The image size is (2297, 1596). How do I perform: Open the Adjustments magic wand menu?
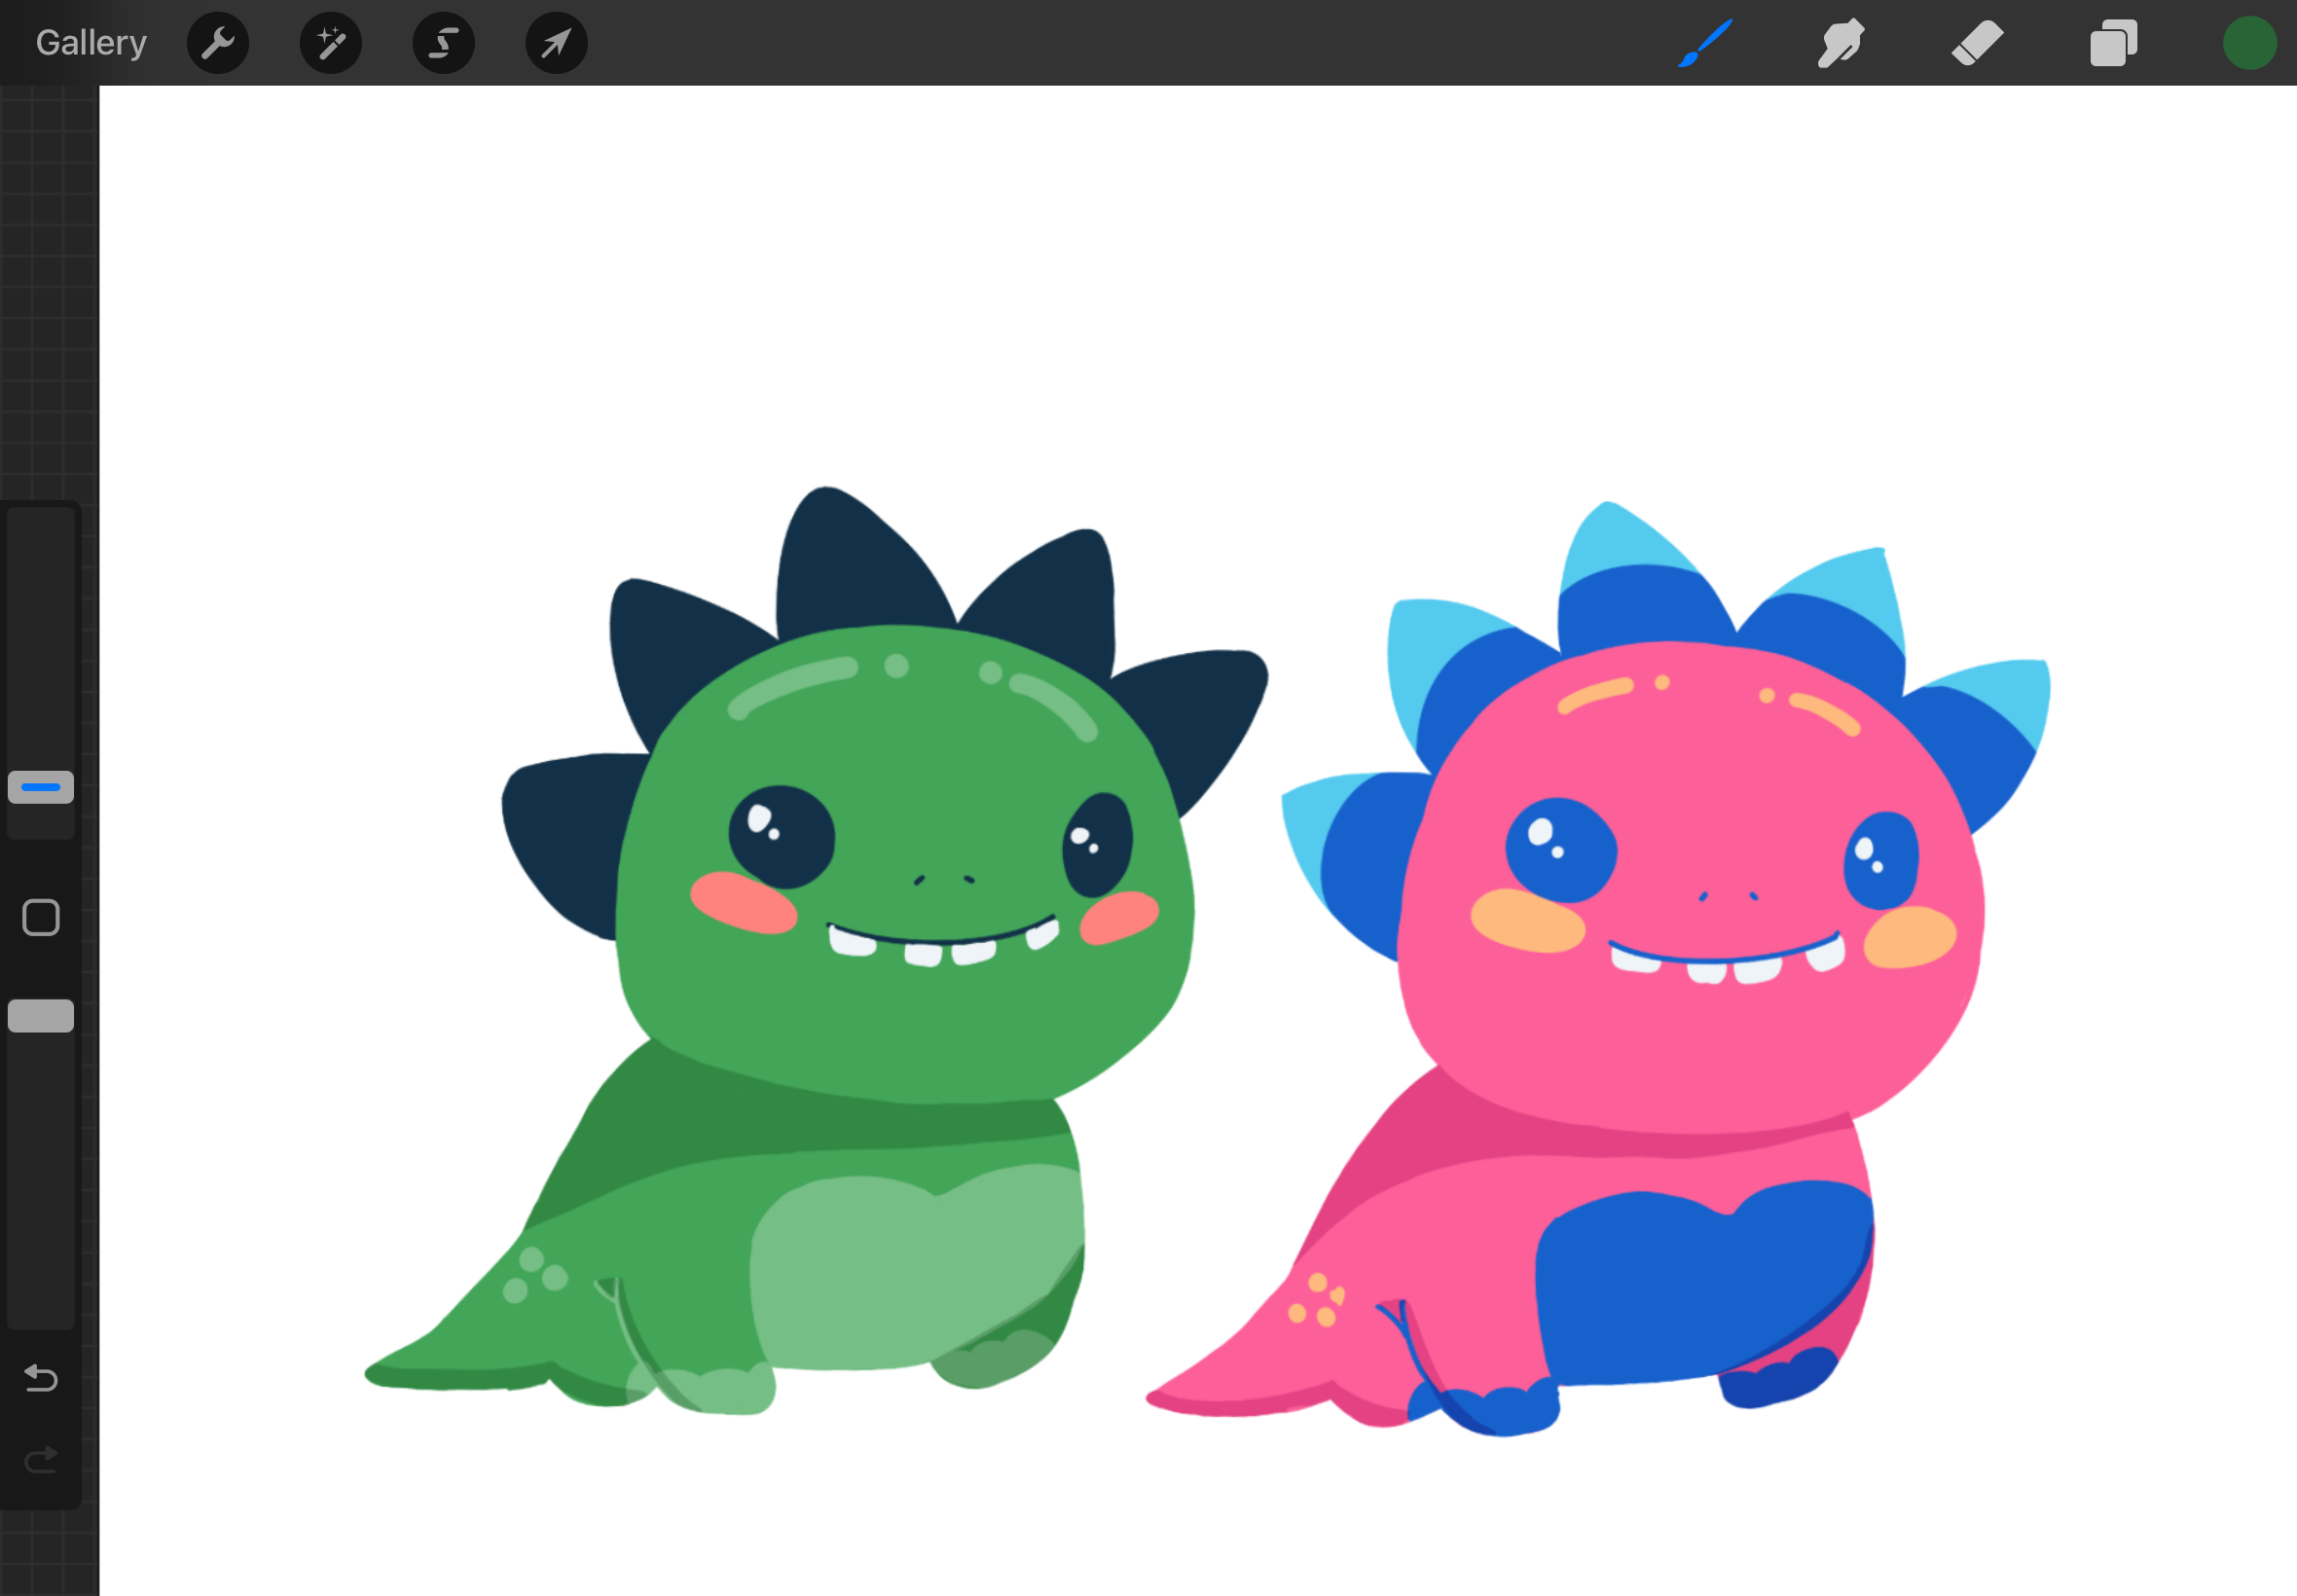click(x=331, y=43)
